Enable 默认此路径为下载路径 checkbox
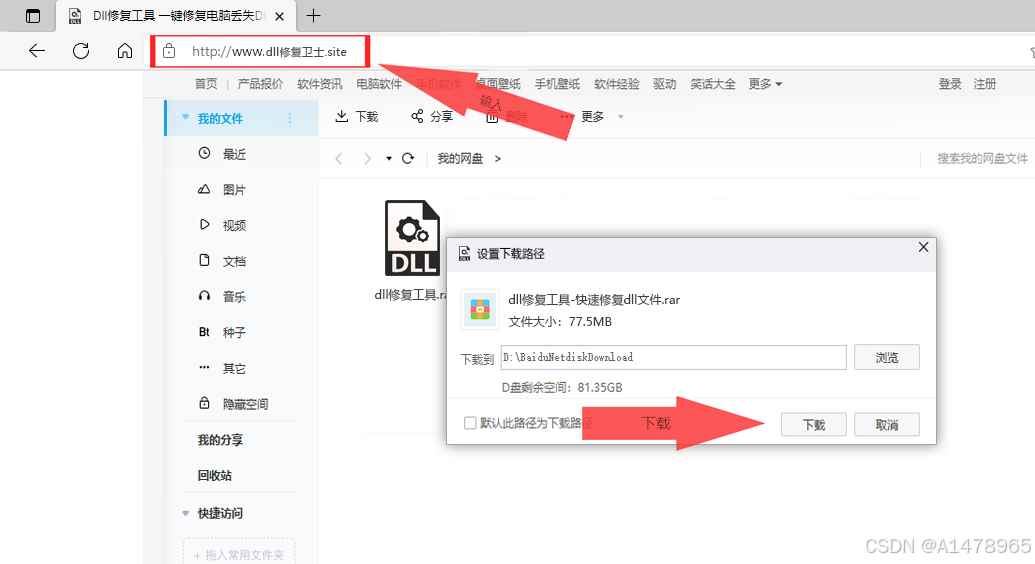The image size is (1035, 564). (470, 423)
